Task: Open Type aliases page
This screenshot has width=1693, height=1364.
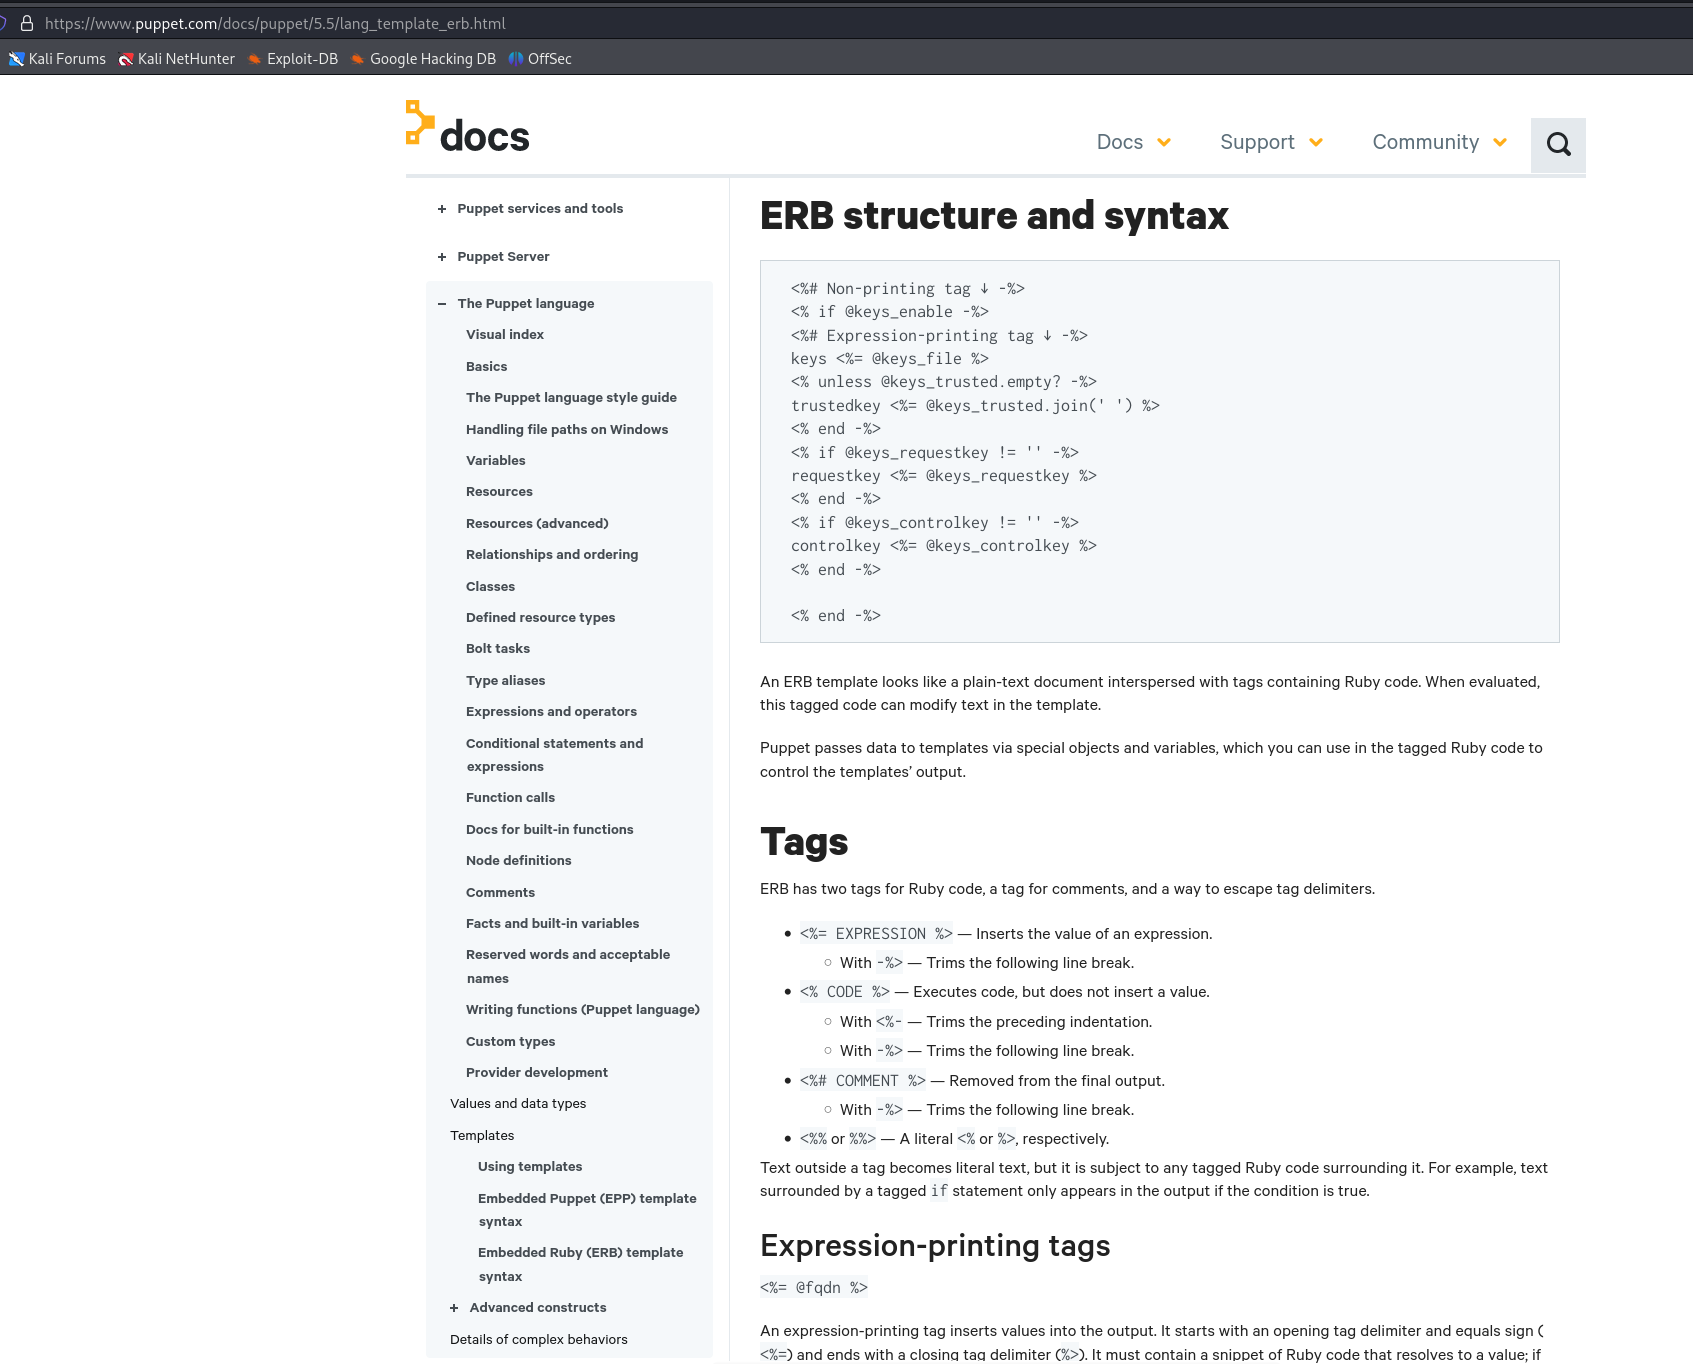Action: pyautogui.click(x=505, y=681)
